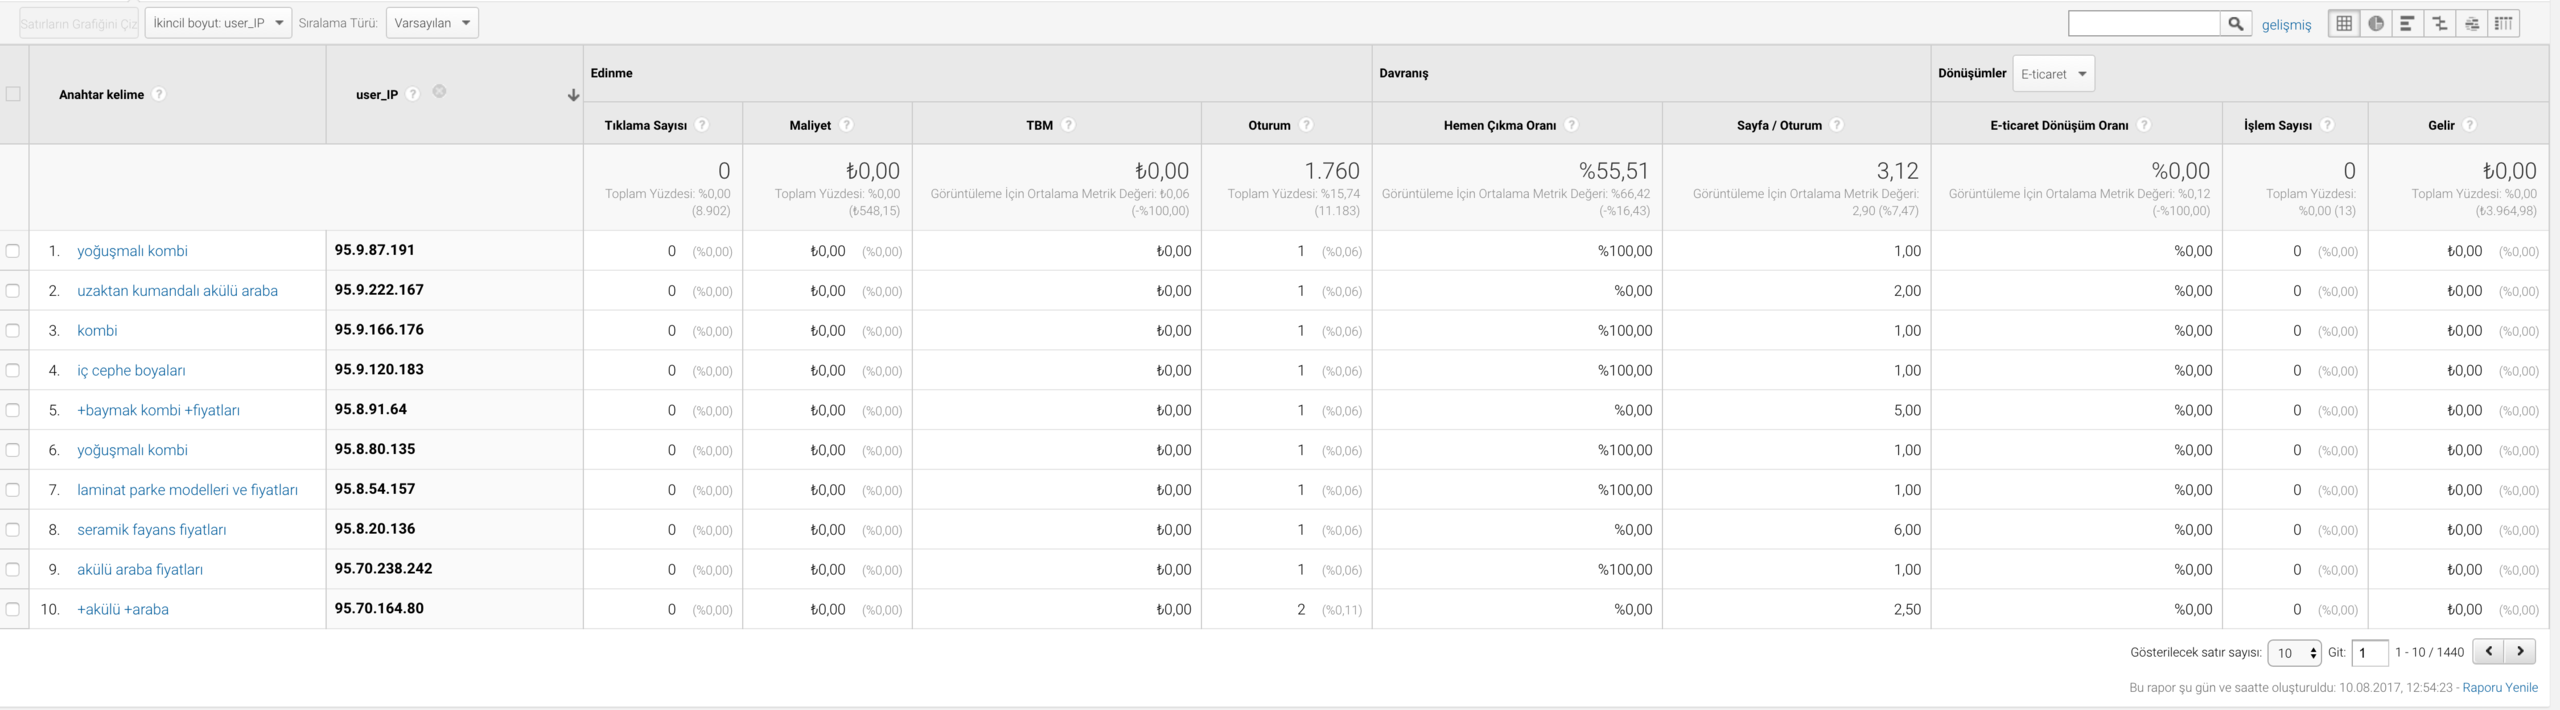Select IP address 95.9.87.191
This screenshot has width=2560, height=710.
tap(374, 250)
